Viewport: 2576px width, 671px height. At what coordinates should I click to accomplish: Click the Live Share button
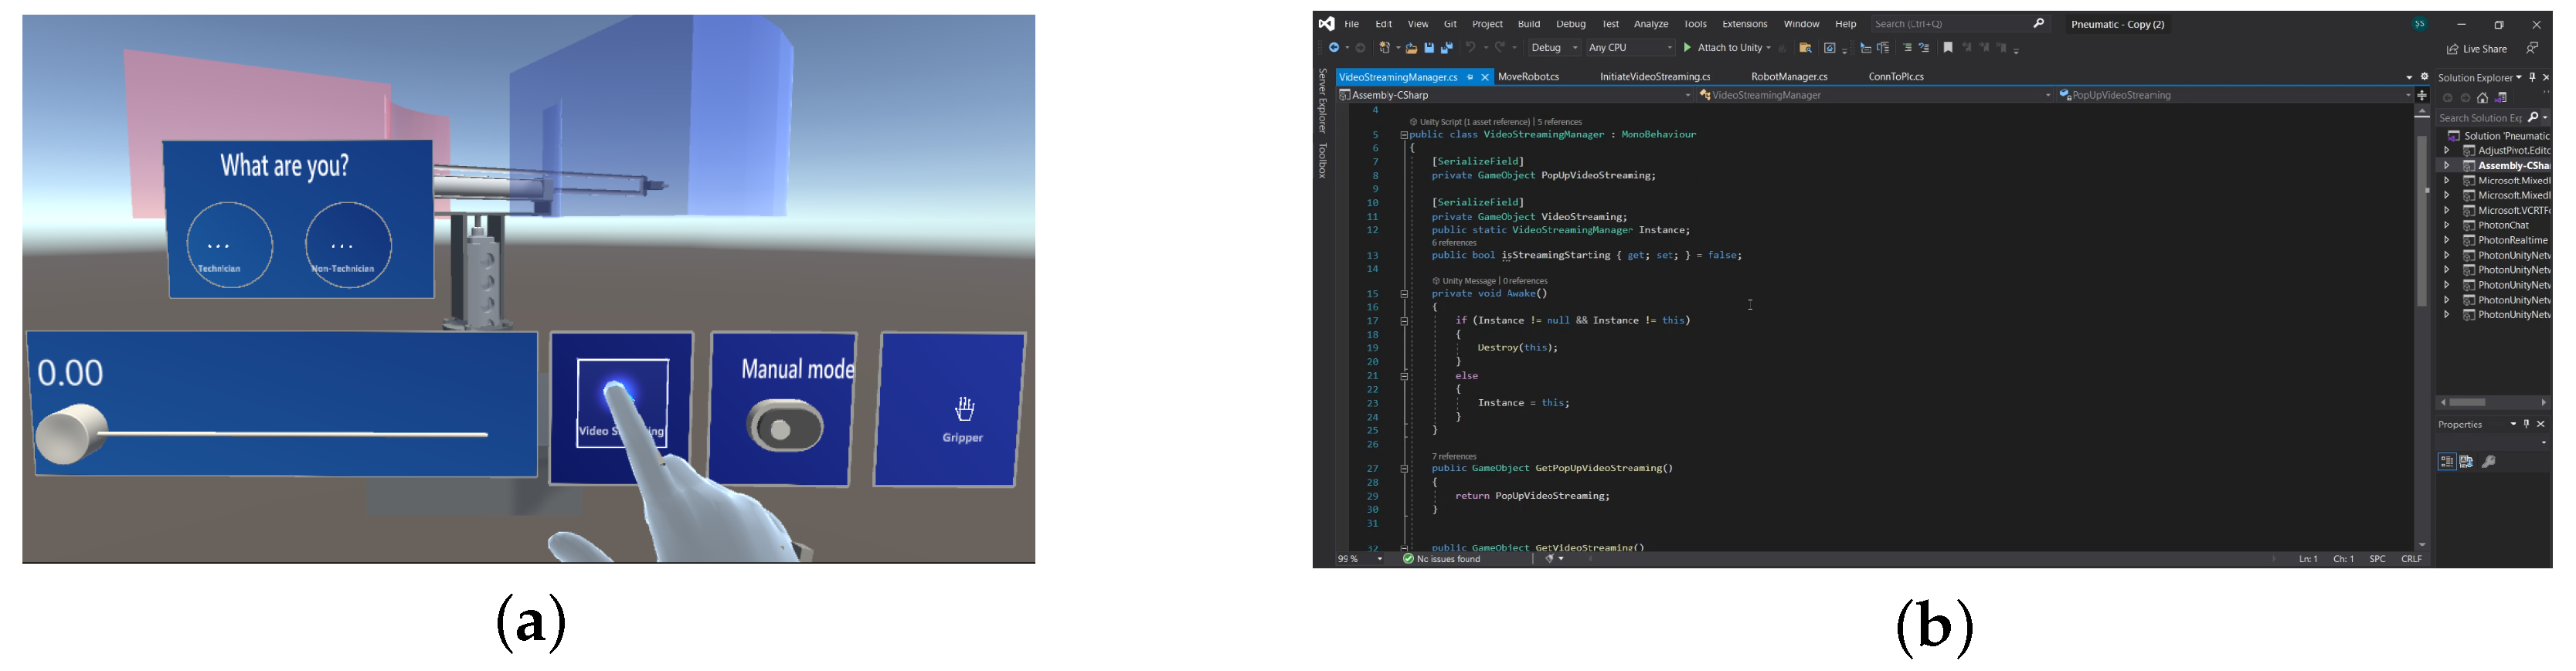pos(2477,49)
